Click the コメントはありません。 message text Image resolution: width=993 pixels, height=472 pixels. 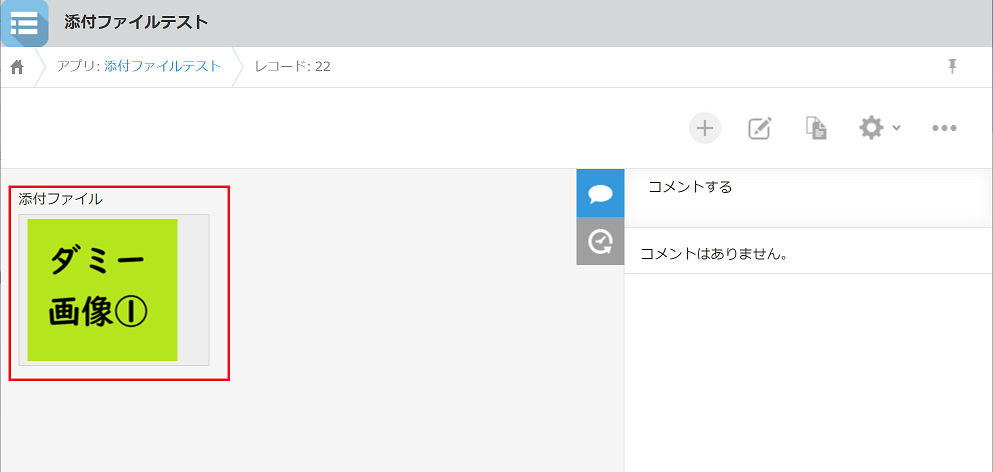pyautogui.click(x=714, y=254)
